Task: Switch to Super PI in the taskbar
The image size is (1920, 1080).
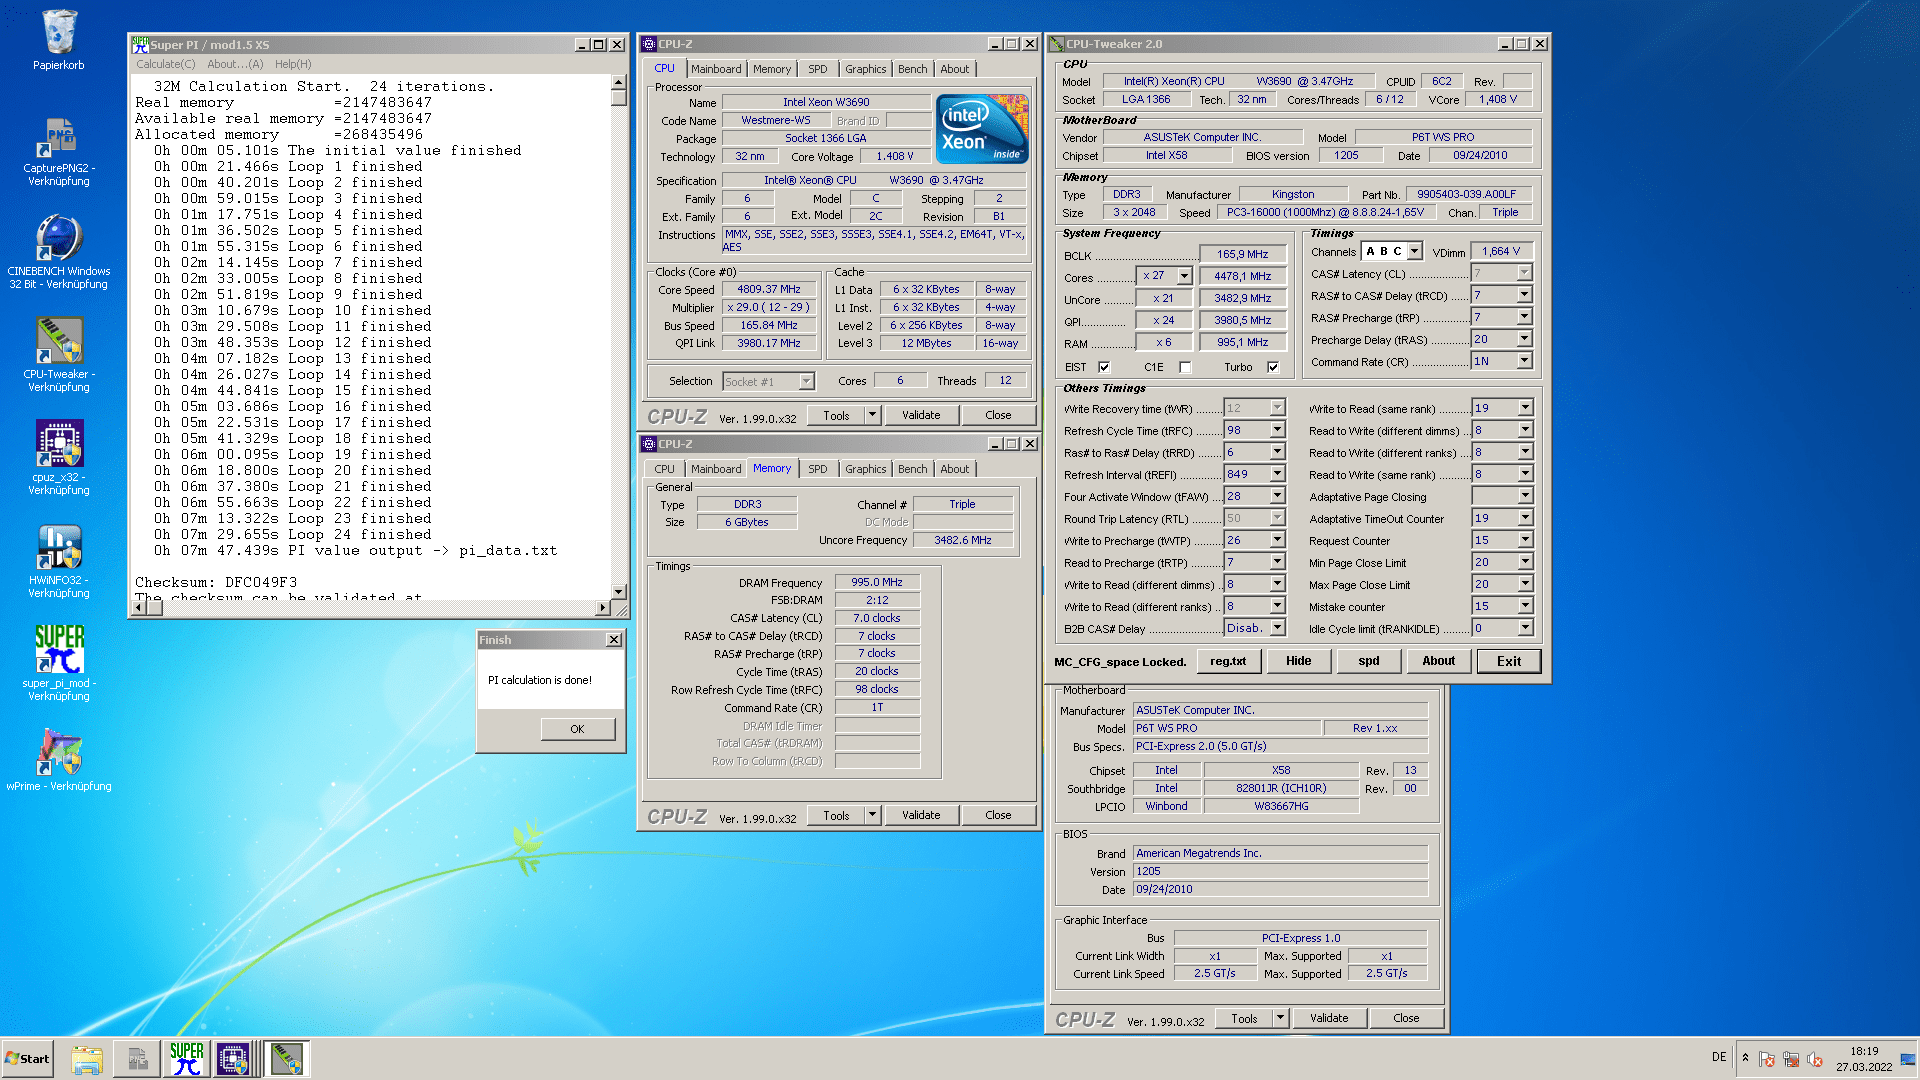Action: (186, 1059)
